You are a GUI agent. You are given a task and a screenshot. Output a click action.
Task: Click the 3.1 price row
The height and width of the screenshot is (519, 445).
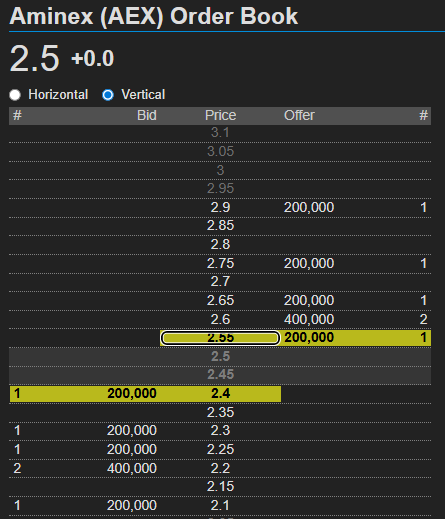point(220,133)
